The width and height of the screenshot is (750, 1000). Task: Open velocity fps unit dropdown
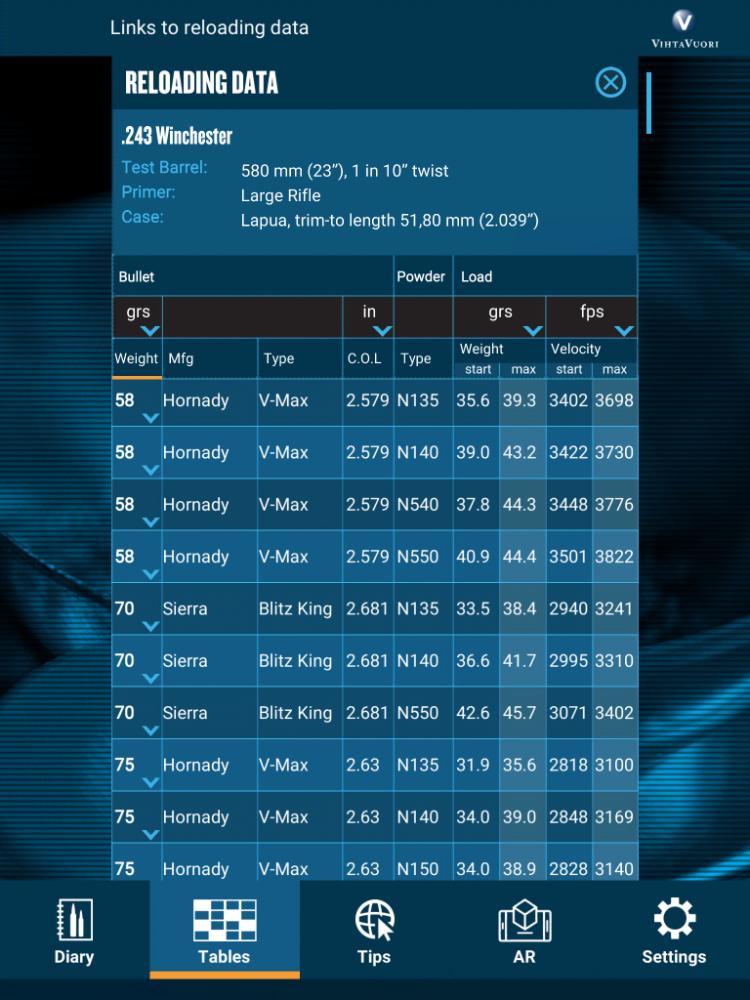[592, 317]
